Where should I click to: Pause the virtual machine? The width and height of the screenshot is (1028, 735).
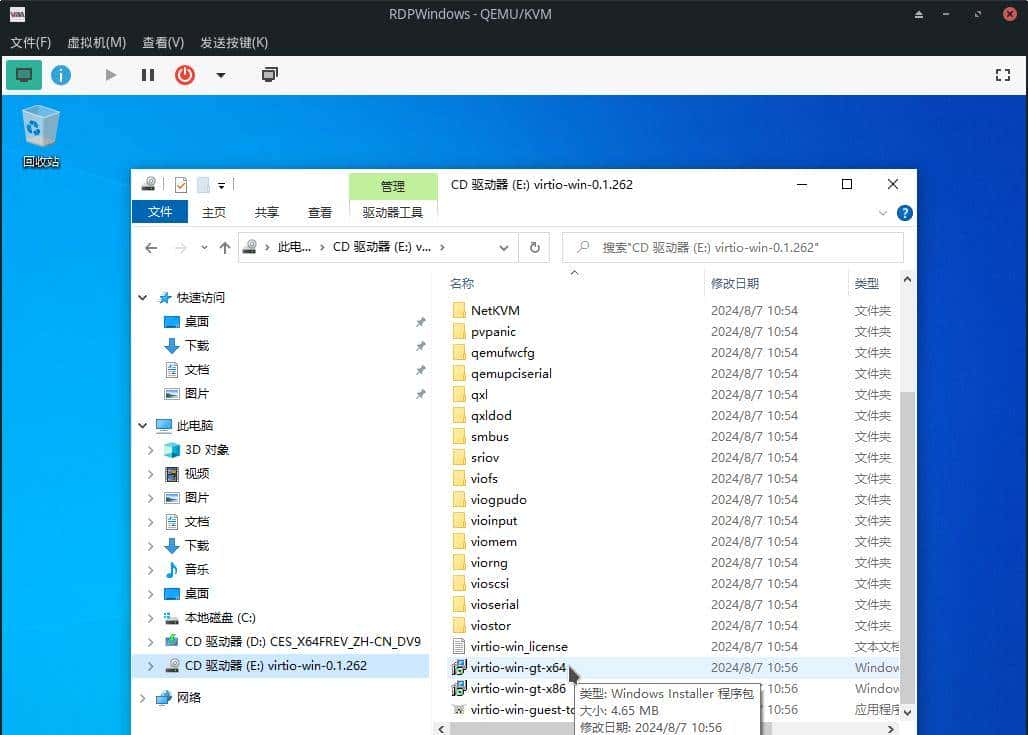[147, 74]
